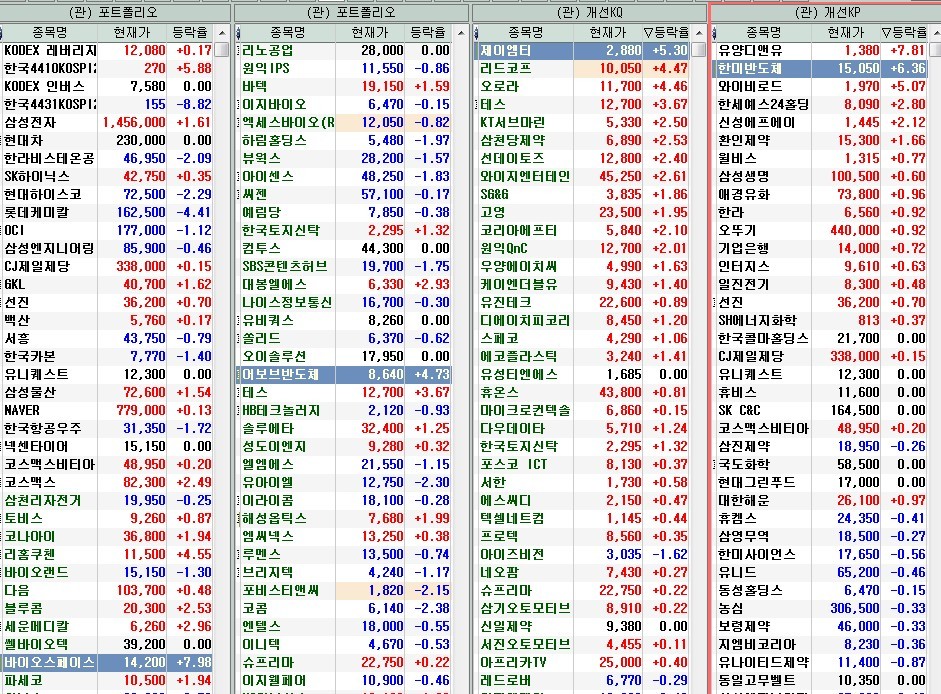Viewport: 941px width, 694px height.
Task: Select the 한국항공우주 row
Action: point(107,429)
